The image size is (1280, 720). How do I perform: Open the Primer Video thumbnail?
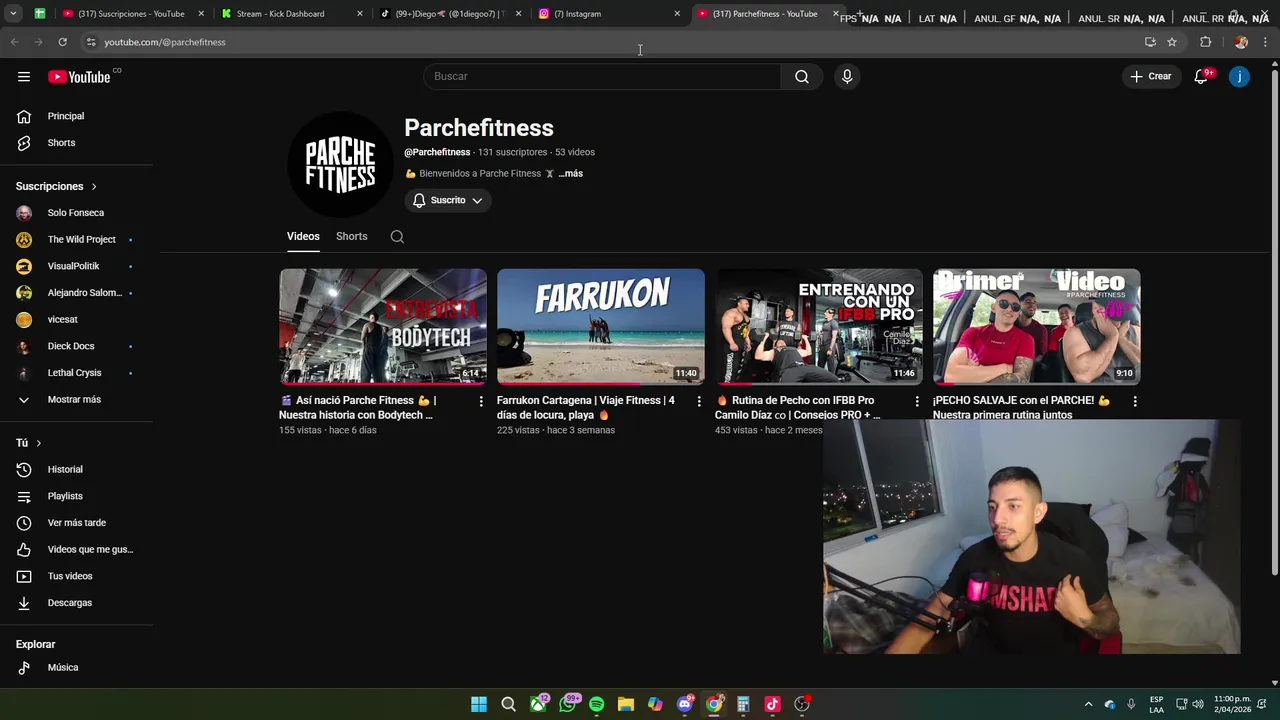coord(1037,326)
